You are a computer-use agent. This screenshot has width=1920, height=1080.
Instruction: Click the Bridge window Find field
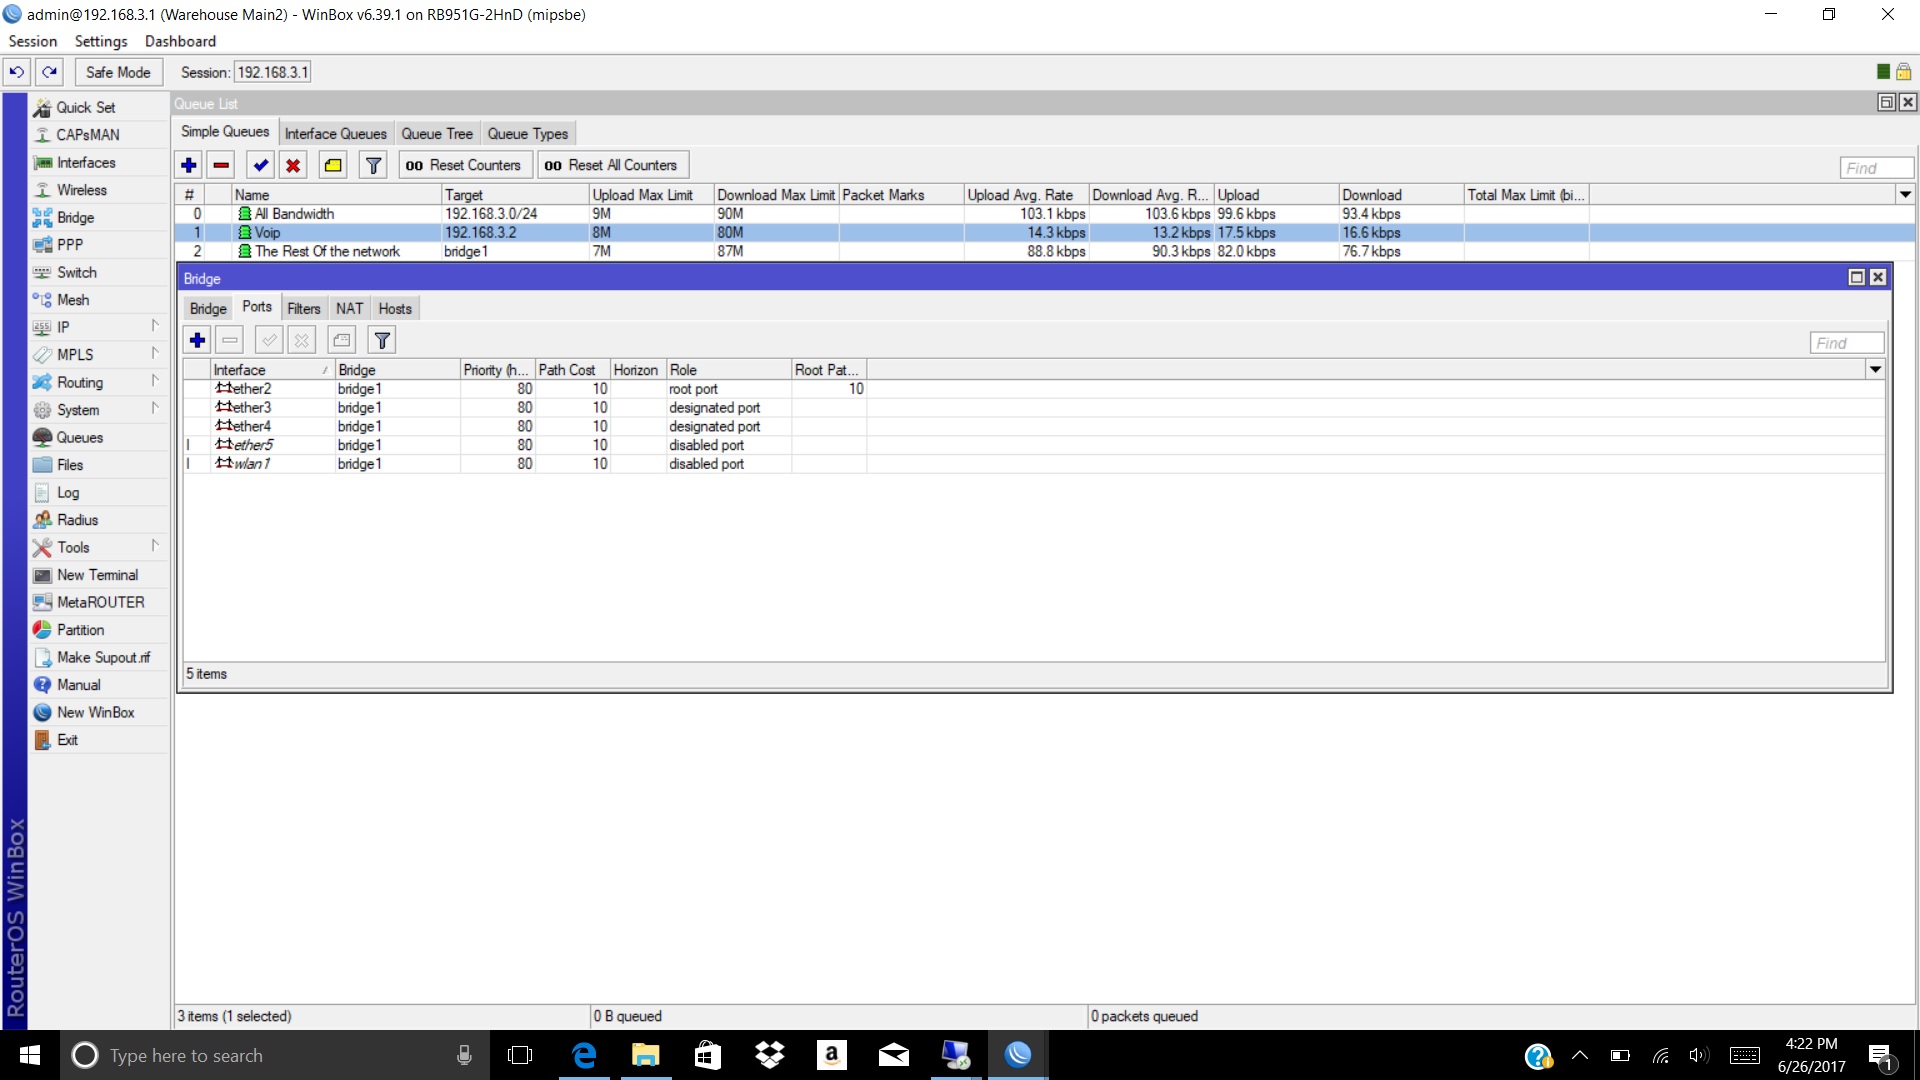point(1847,343)
